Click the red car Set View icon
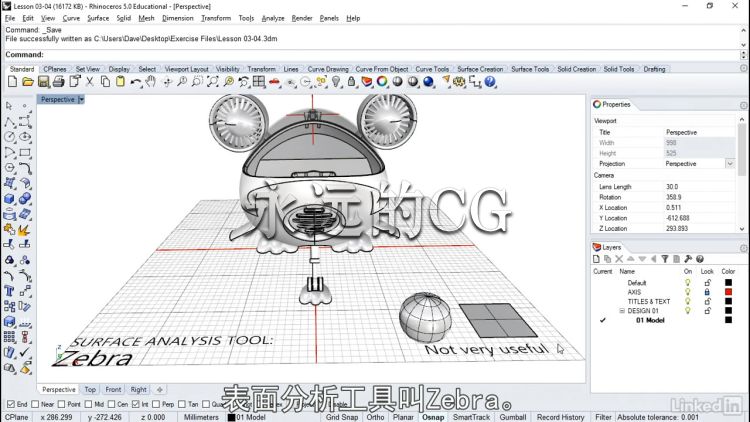Viewport: 750px width, 422px height. (x=274, y=82)
